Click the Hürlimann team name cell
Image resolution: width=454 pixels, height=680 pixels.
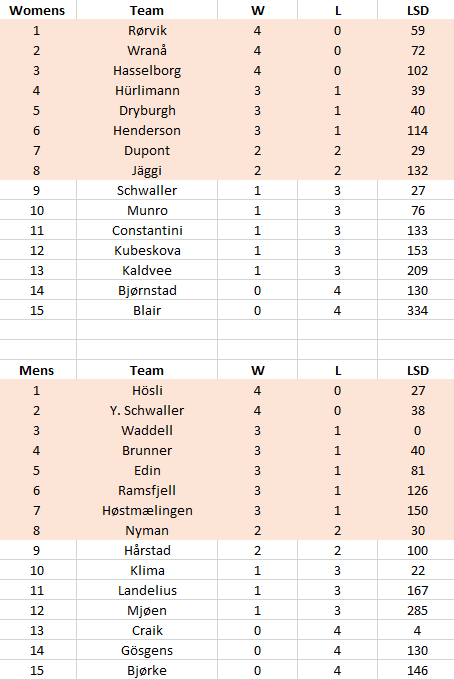(147, 90)
